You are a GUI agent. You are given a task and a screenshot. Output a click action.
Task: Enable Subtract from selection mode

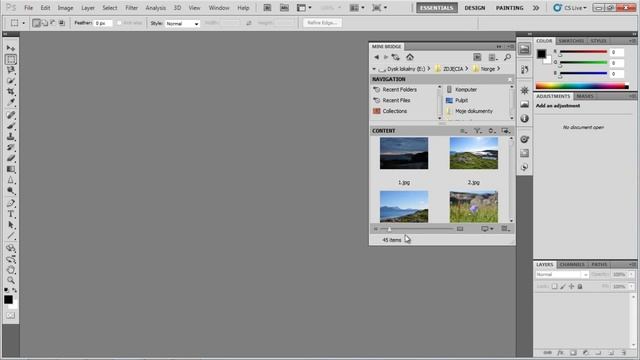53,23
